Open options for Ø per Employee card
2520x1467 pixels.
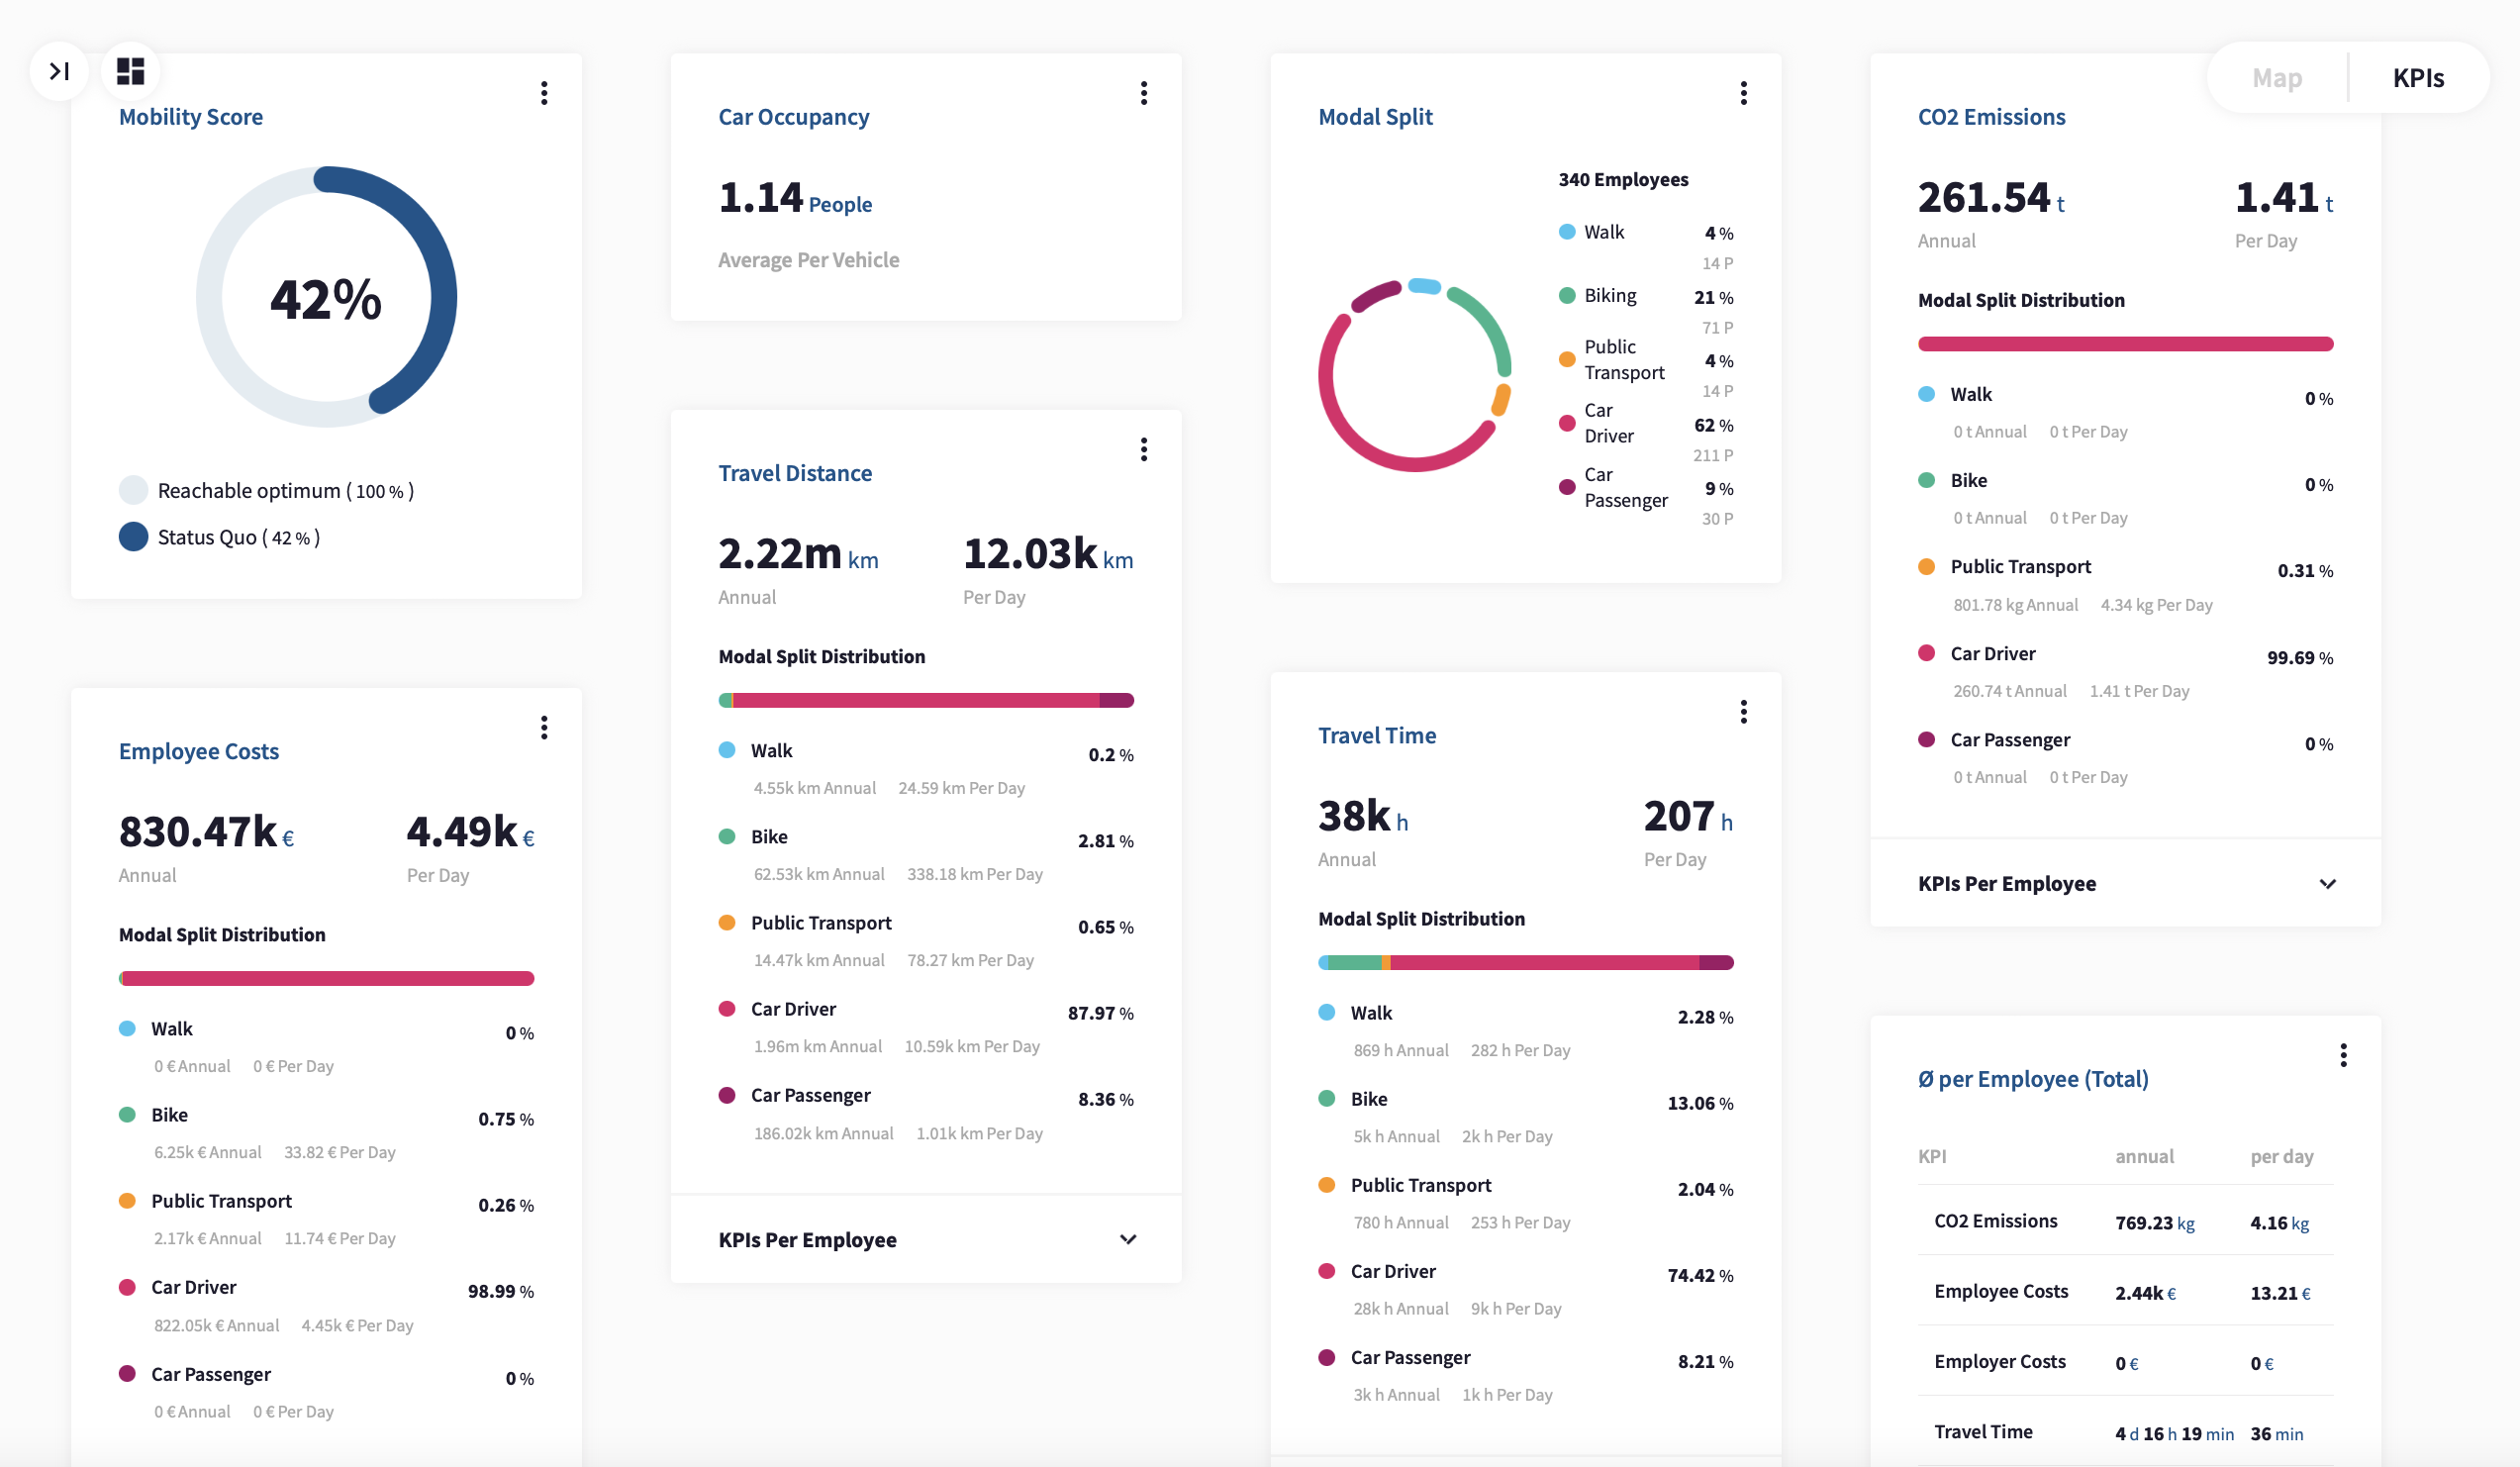coord(2343,1054)
